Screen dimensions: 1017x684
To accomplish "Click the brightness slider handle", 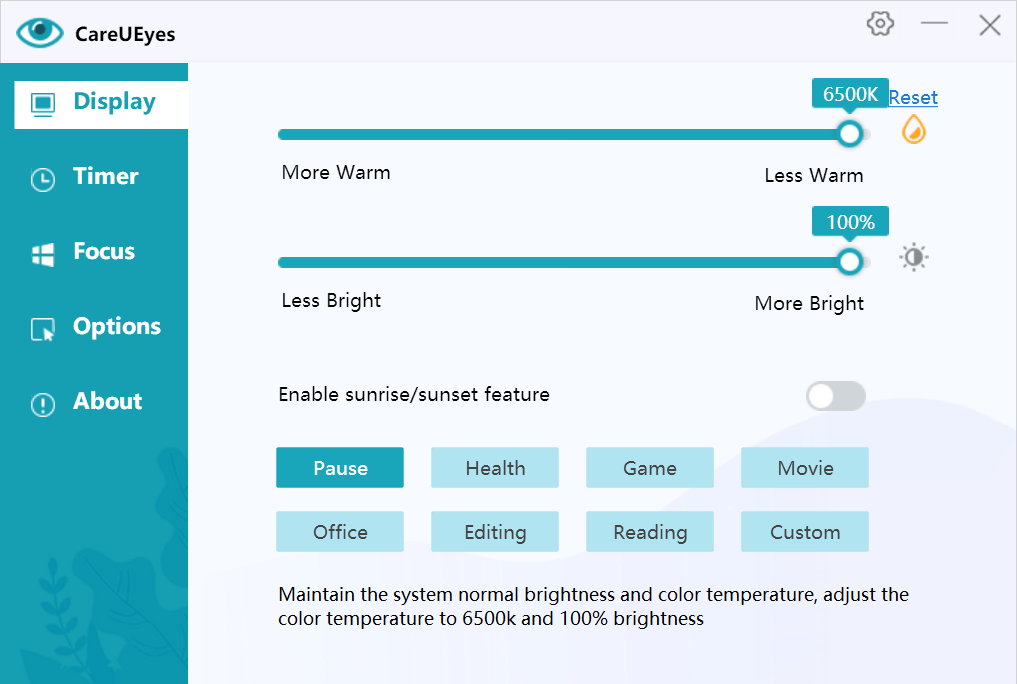I will click(x=850, y=262).
